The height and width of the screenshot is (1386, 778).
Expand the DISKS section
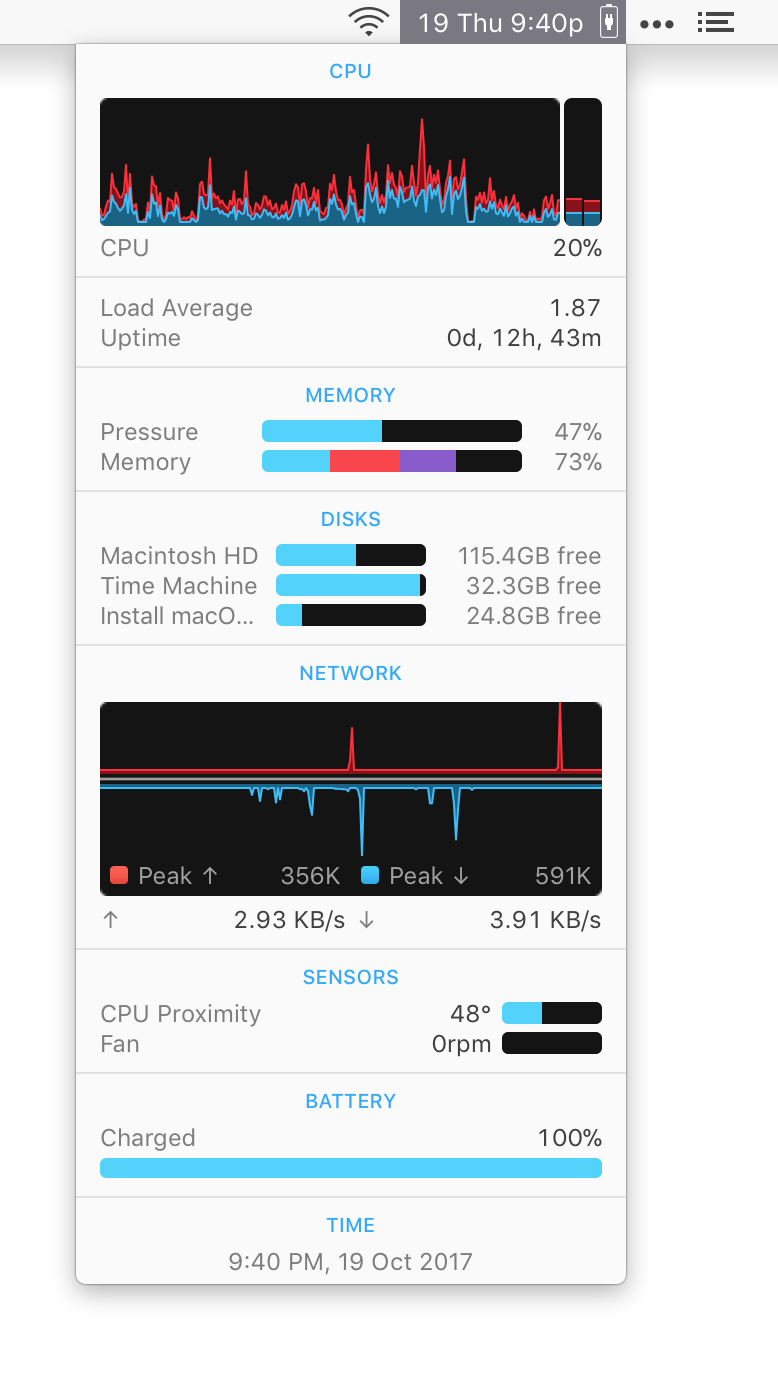(350, 519)
